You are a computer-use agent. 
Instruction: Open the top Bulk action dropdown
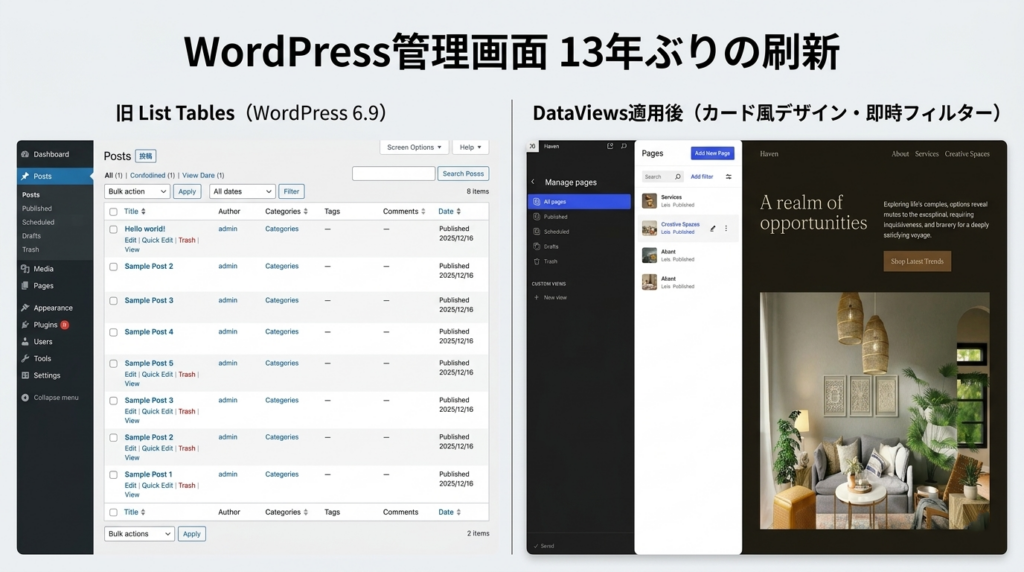click(x=137, y=191)
